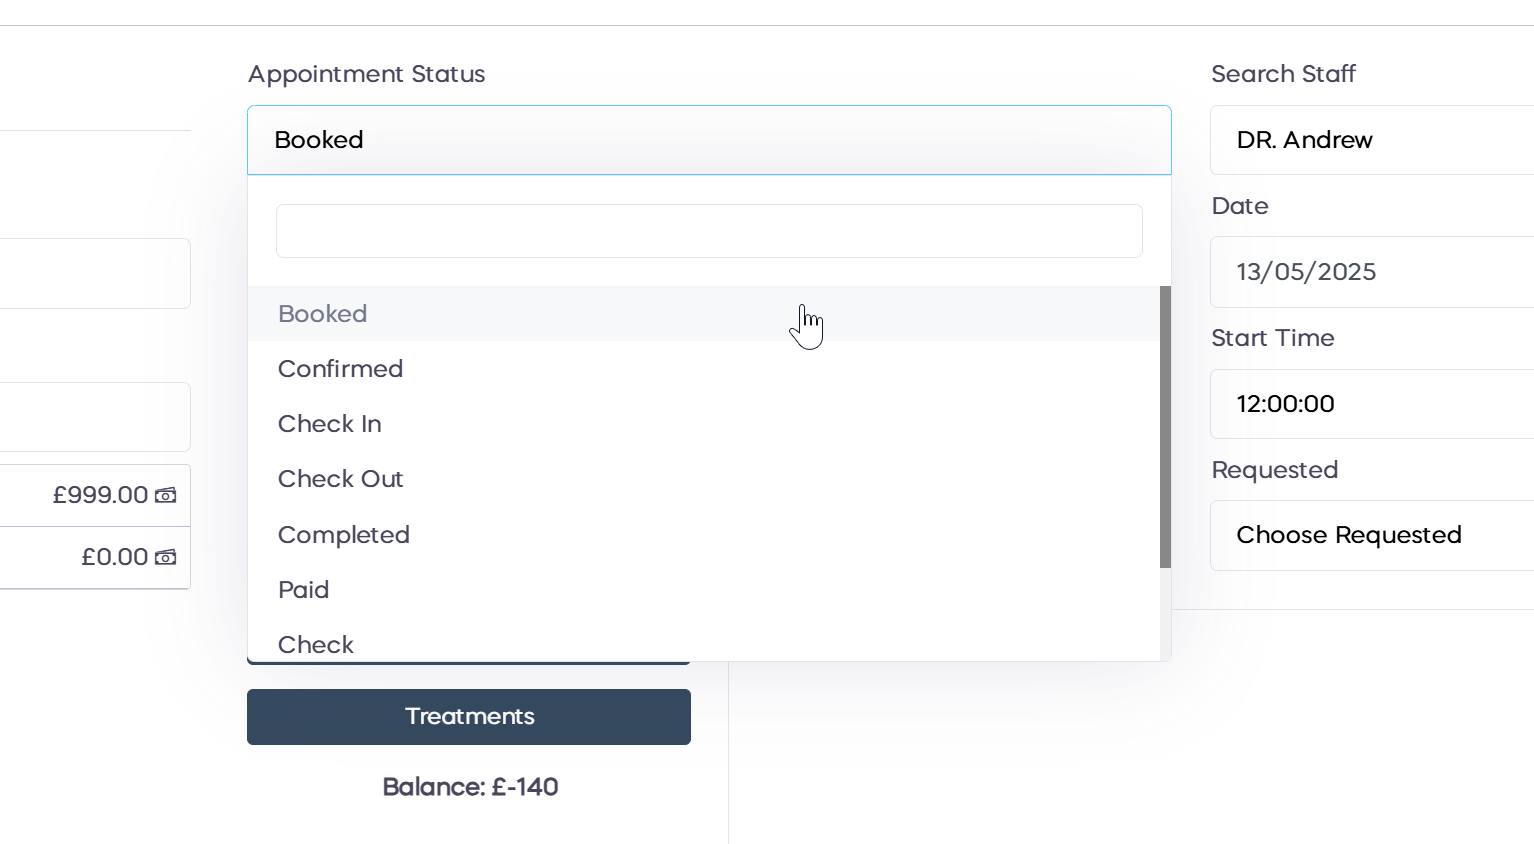This screenshot has width=1534, height=844.
Task: Click the Treatments button
Action: coord(469,717)
